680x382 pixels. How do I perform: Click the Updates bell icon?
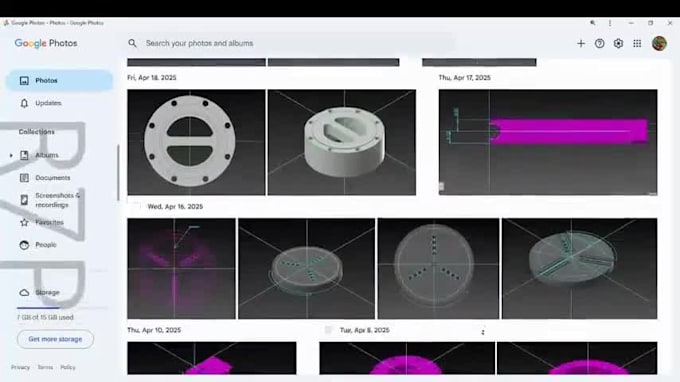(24, 103)
